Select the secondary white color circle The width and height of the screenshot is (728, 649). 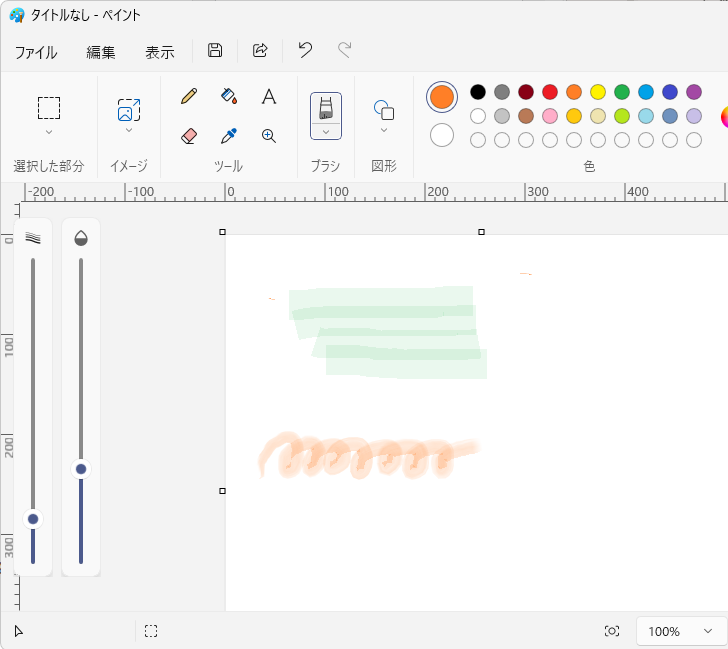click(x=442, y=135)
